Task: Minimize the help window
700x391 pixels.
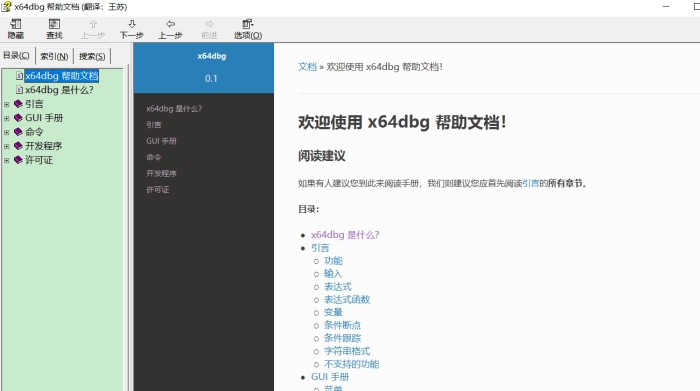Action: (666, 7)
